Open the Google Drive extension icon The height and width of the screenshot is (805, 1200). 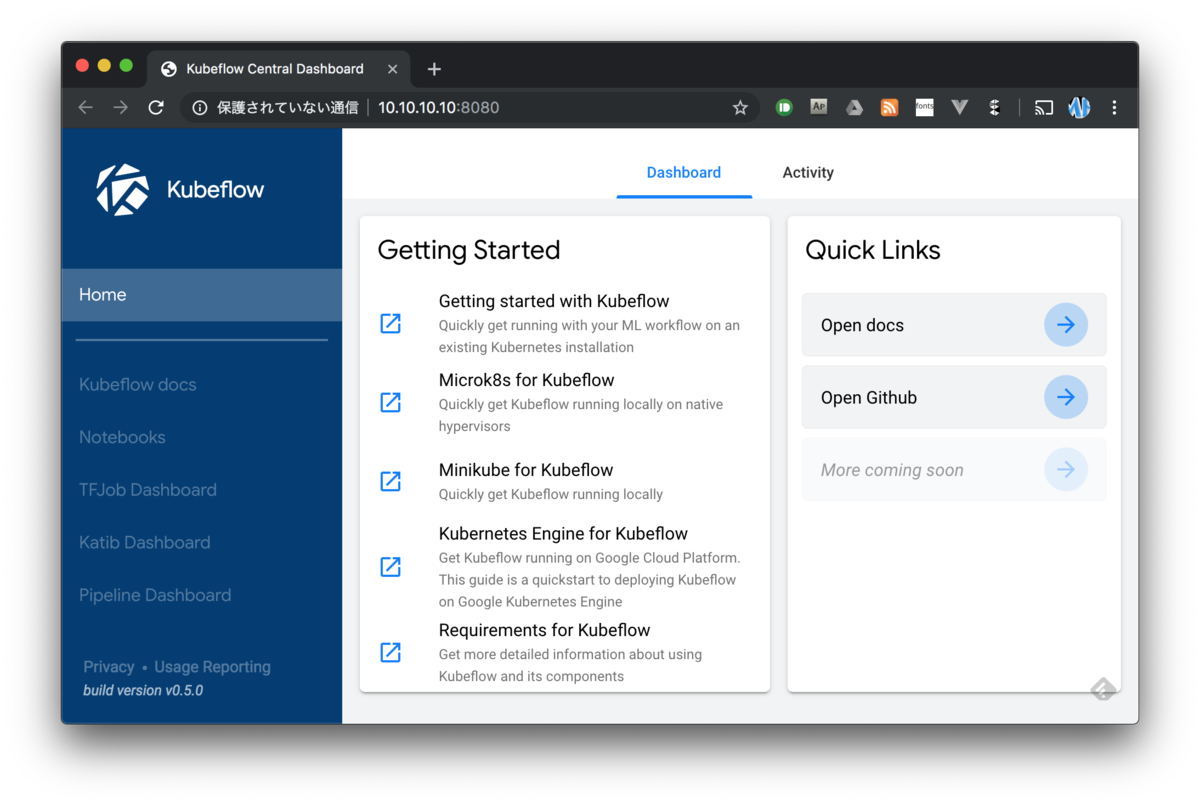point(854,107)
